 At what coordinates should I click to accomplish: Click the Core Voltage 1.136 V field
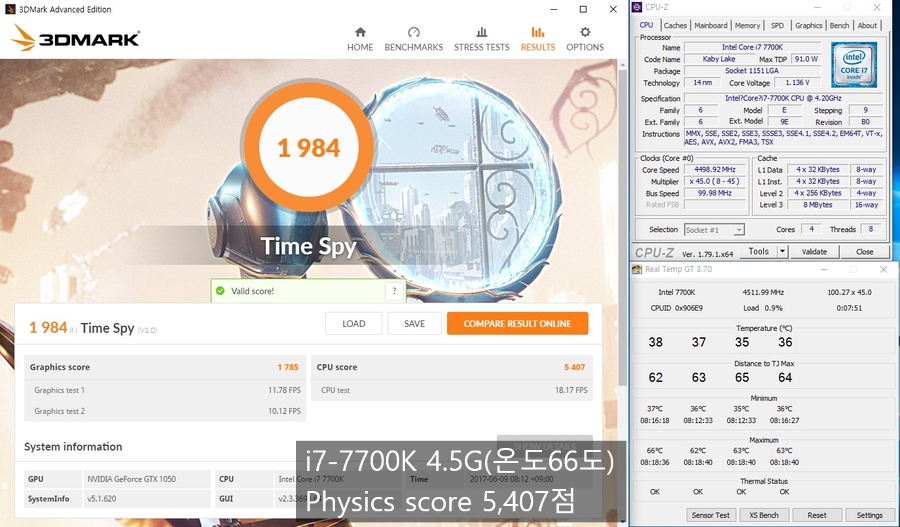coord(797,83)
